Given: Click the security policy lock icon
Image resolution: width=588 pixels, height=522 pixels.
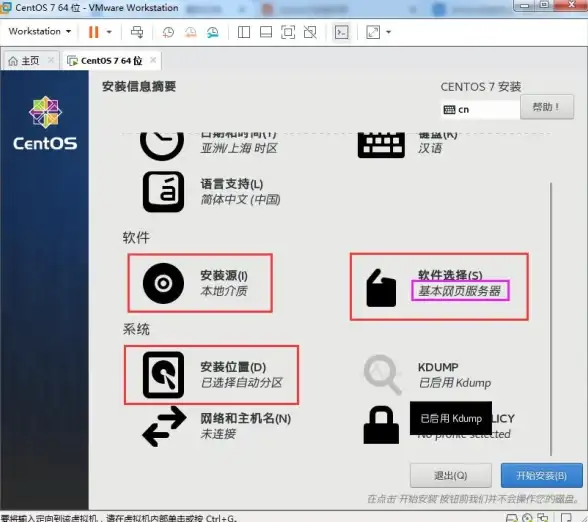Looking at the screenshot, I should click(381, 425).
